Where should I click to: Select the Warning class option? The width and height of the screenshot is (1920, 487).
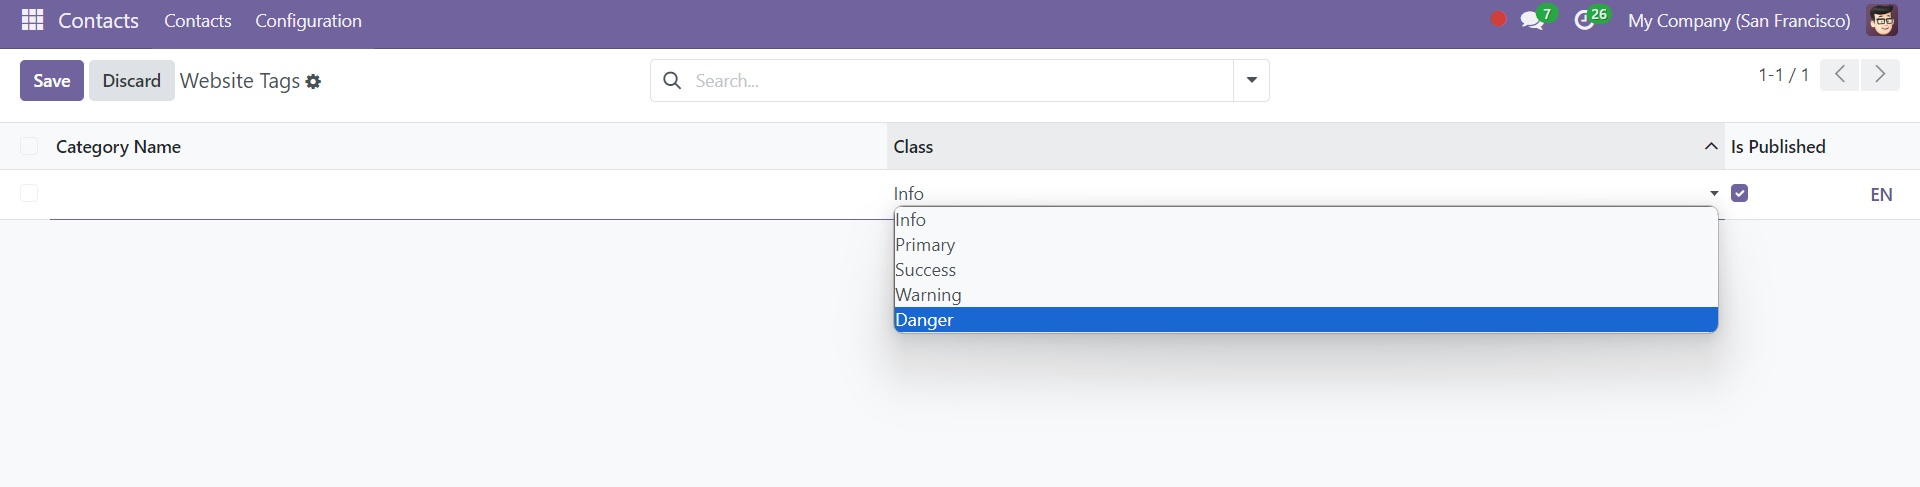1306,295
